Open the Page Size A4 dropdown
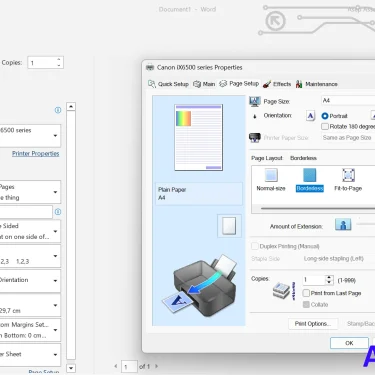This screenshot has height=375, width=375. [x=348, y=100]
